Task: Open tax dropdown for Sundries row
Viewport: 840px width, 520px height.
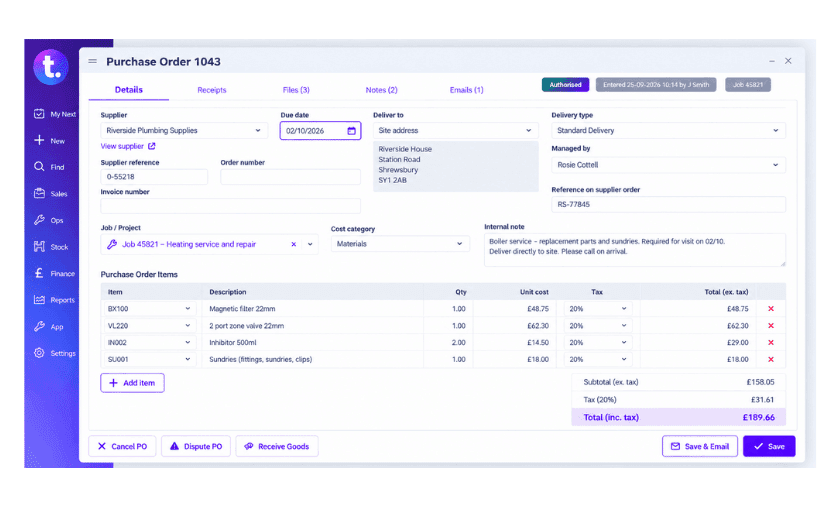Action: (x=598, y=359)
